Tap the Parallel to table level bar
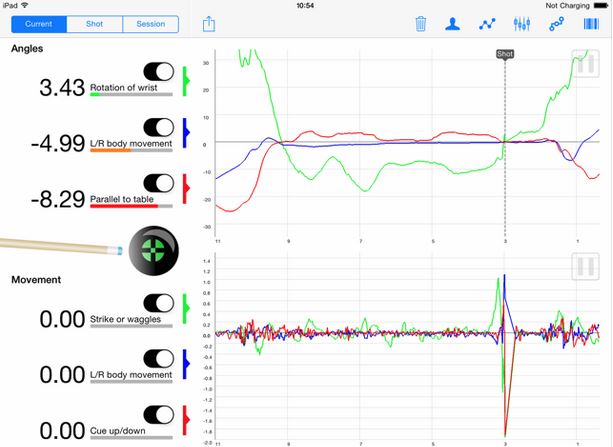The width and height of the screenshot is (613, 447). (131, 206)
